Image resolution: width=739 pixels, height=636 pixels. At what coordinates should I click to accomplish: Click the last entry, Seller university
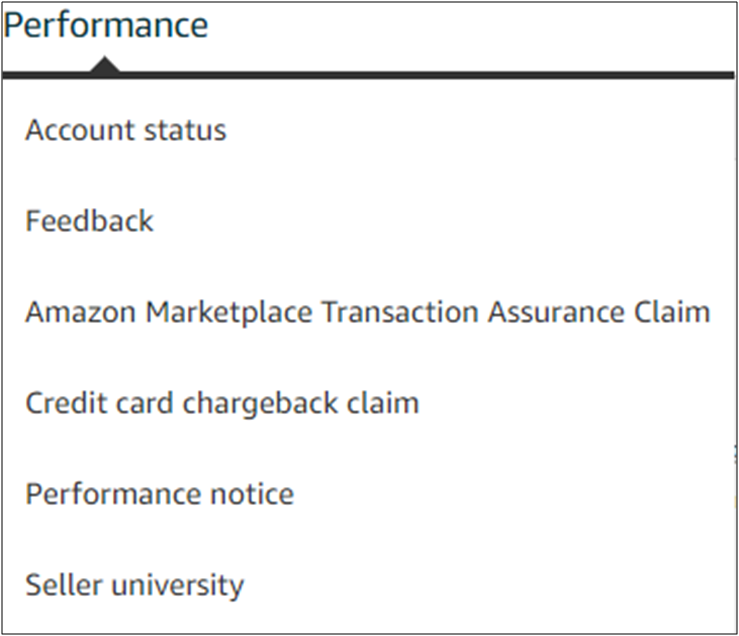coord(134,584)
